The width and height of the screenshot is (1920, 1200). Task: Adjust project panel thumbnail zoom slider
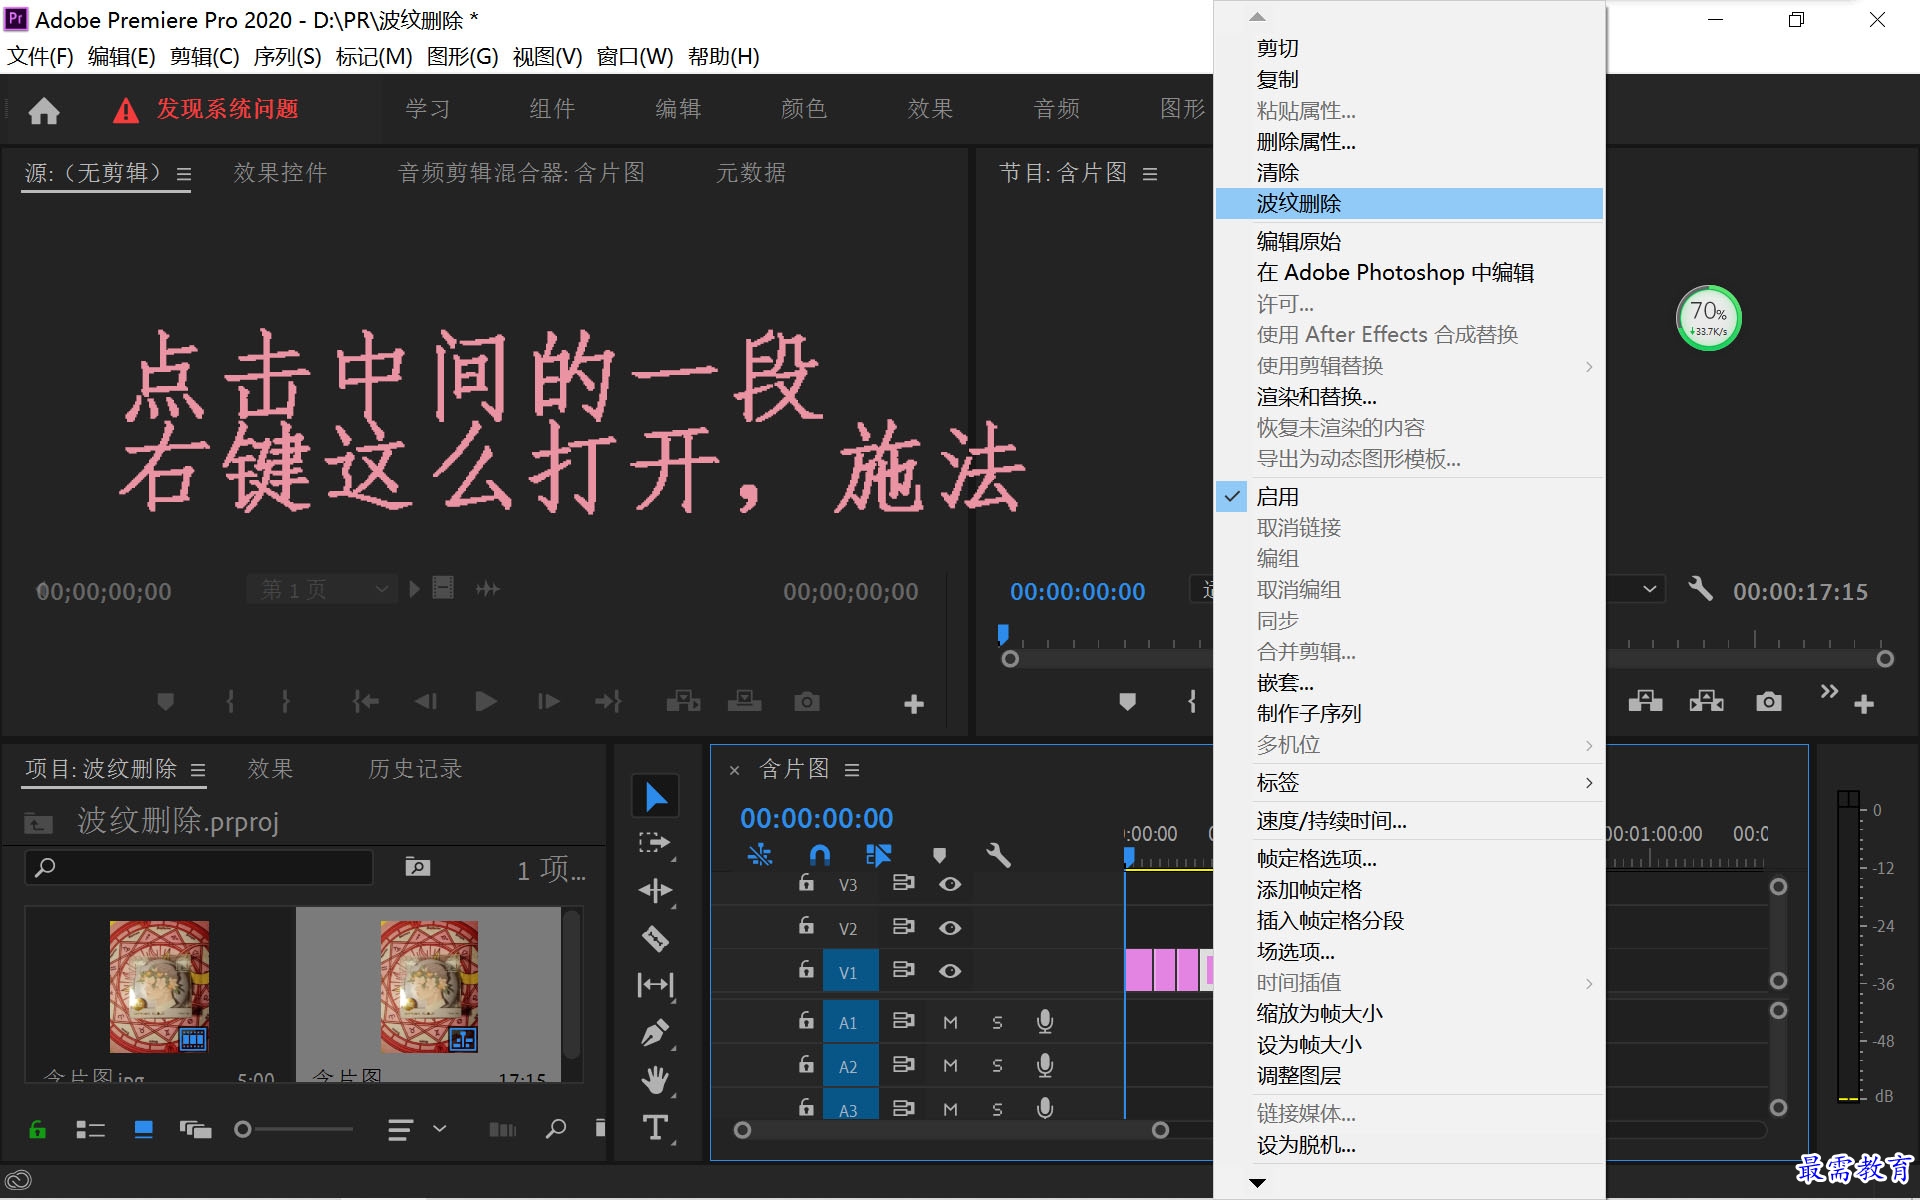coord(243,1130)
